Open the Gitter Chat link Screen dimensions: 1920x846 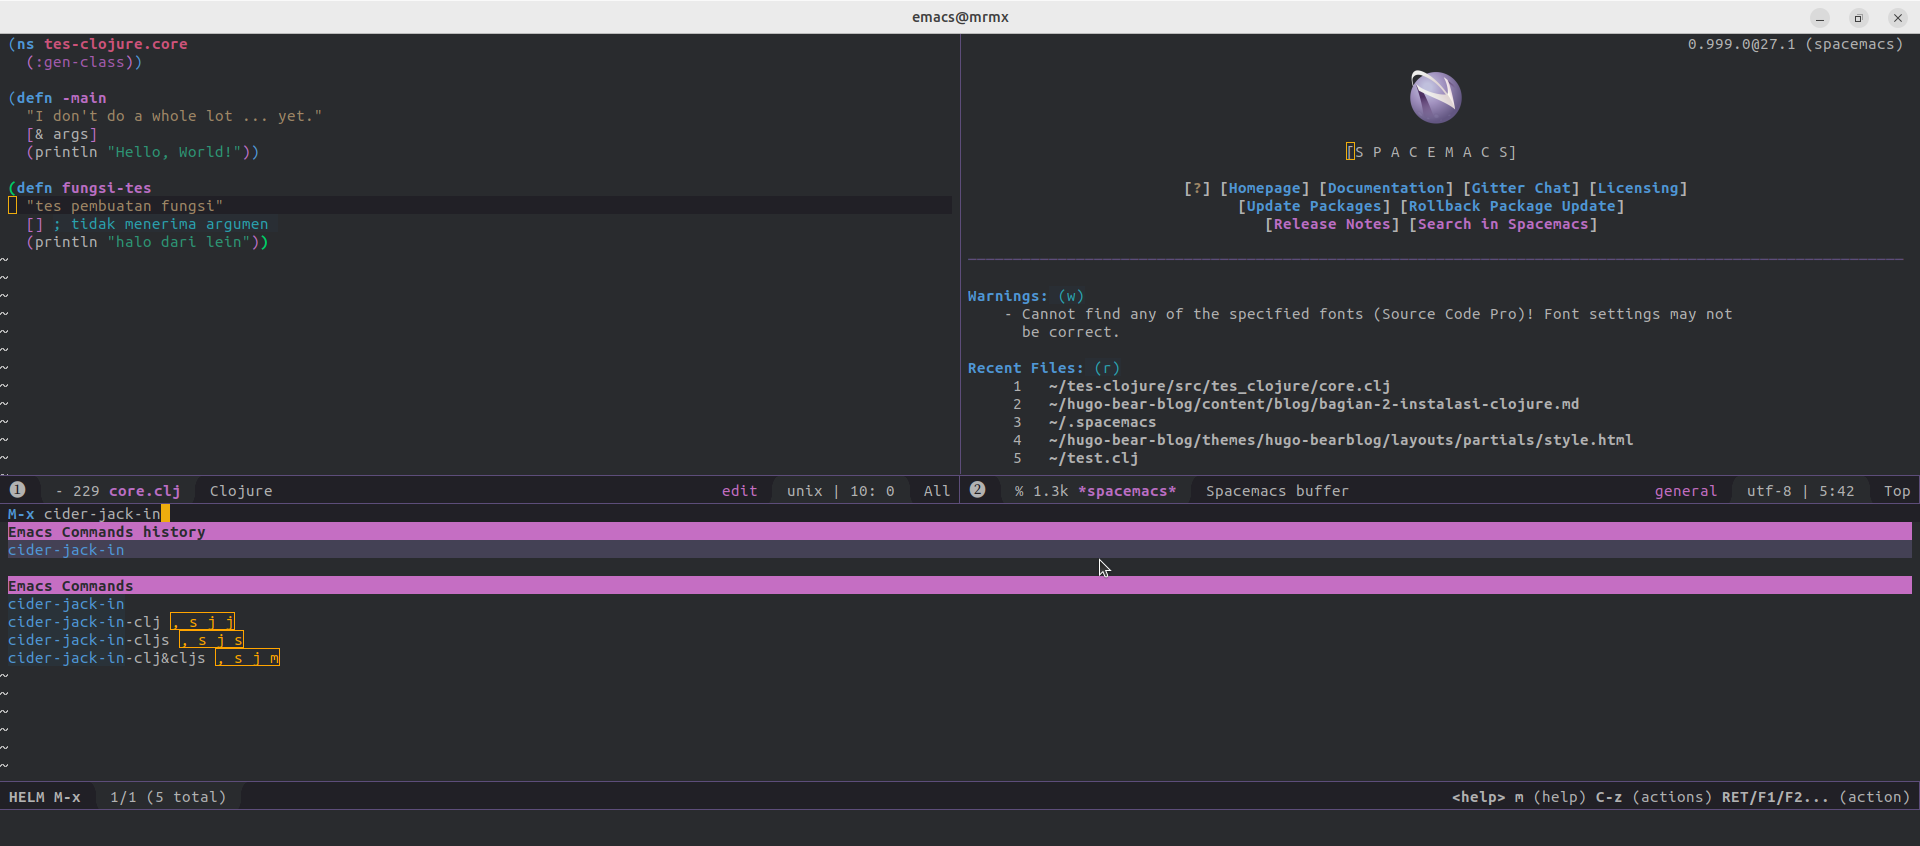click(1521, 188)
